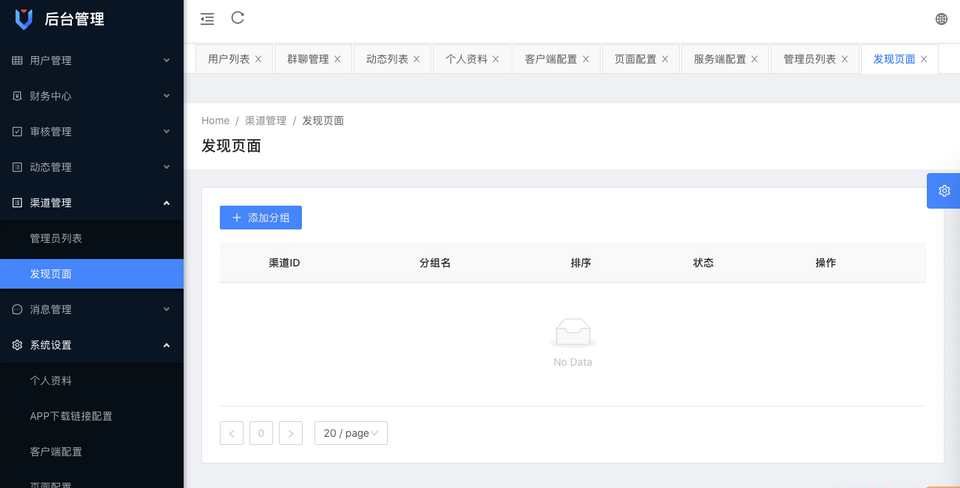Expand the 用户管理 menu chevron

tap(167, 61)
